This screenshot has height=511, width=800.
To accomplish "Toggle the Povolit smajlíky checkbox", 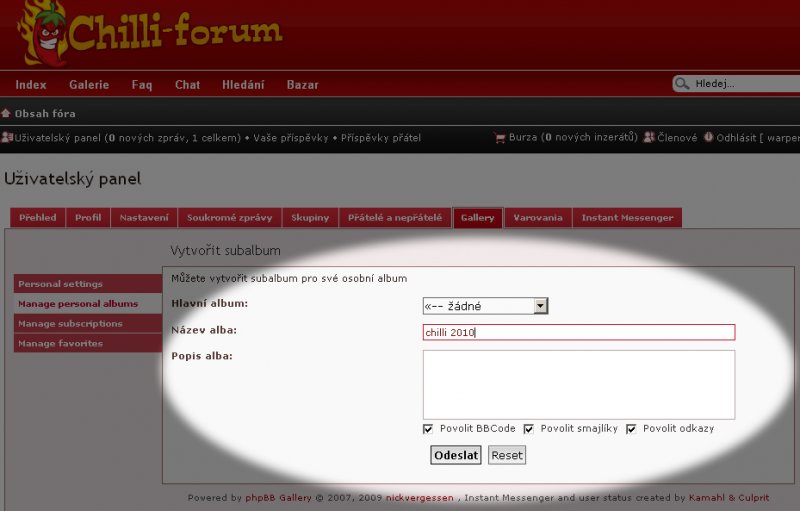I will click(x=529, y=429).
